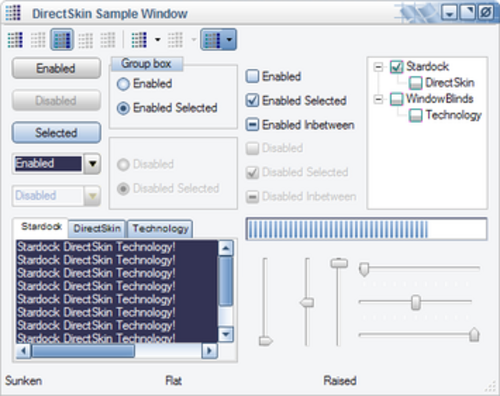The width and height of the screenshot is (500, 396).
Task: Select the Enabled radio button in Group box
Action: (123, 84)
